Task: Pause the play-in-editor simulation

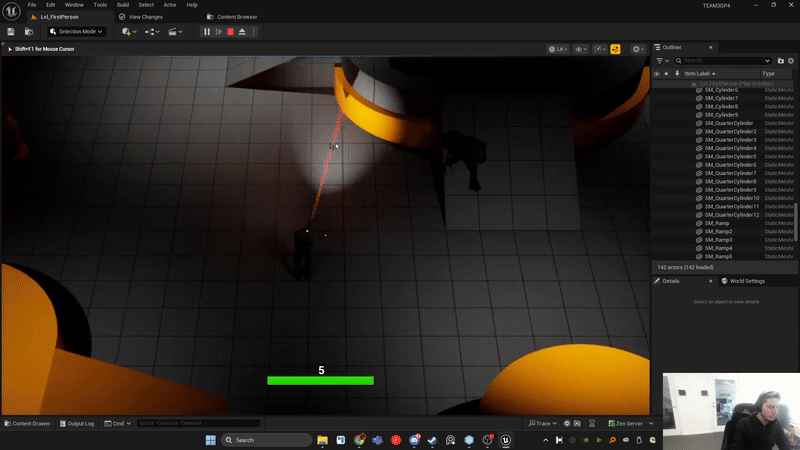Action: coord(207,32)
